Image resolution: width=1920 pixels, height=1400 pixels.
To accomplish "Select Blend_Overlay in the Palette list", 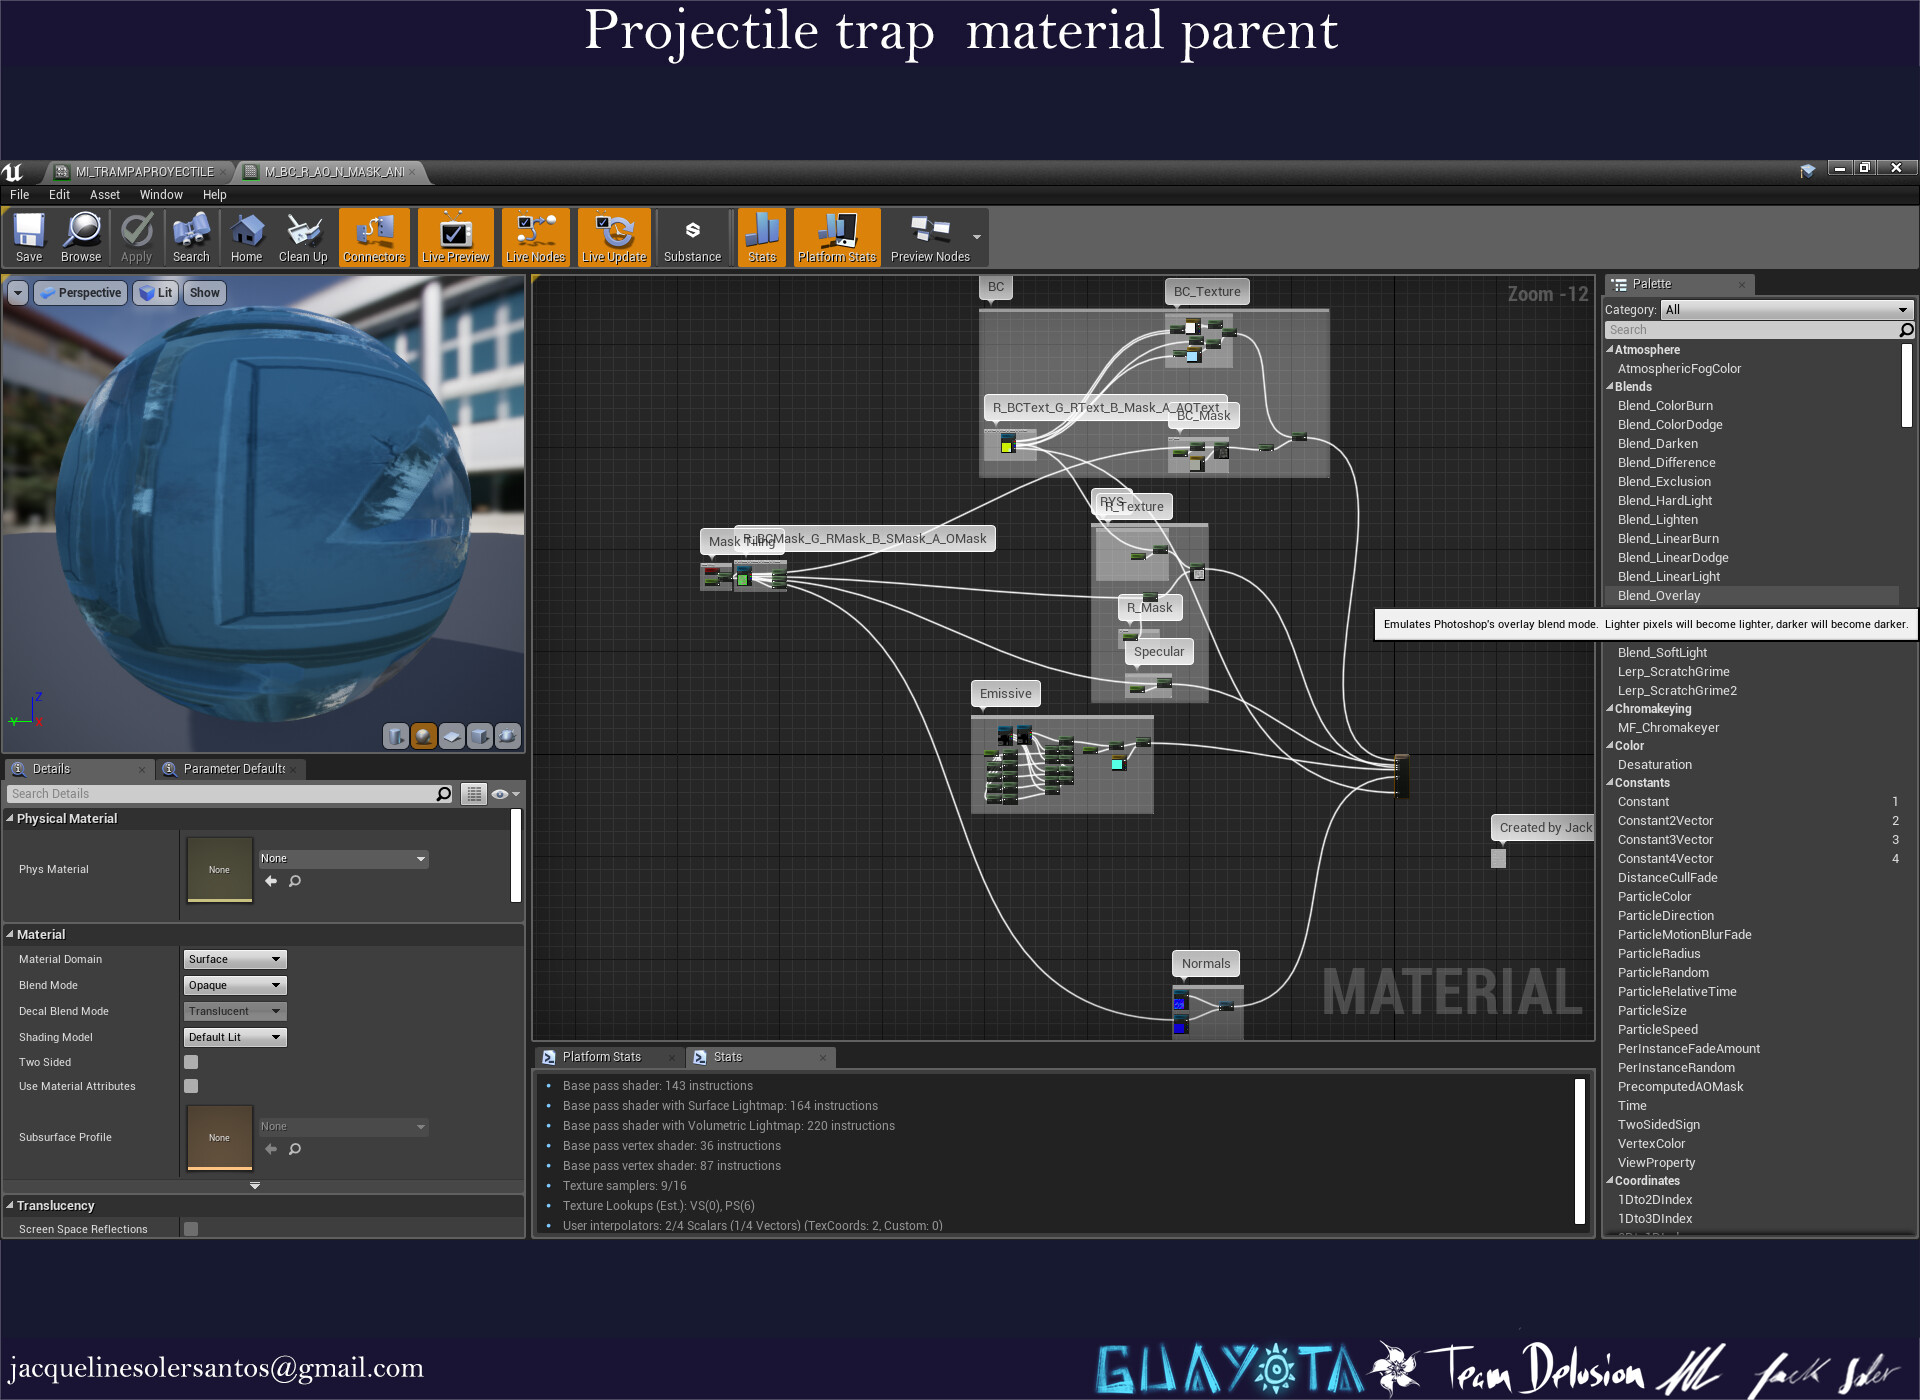I will coord(1659,595).
